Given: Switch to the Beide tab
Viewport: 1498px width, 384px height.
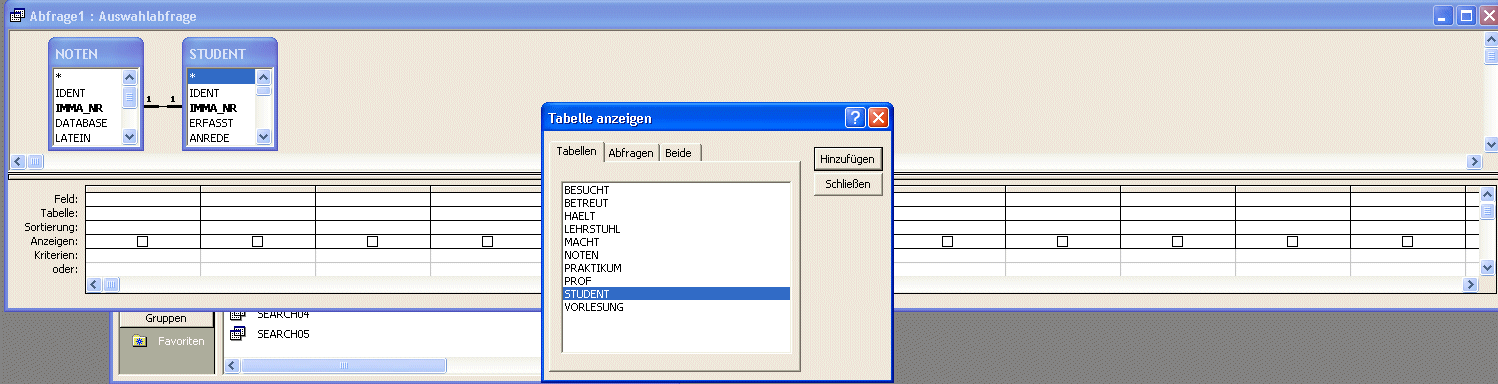Looking at the screenshot, I should coord(679,153).
